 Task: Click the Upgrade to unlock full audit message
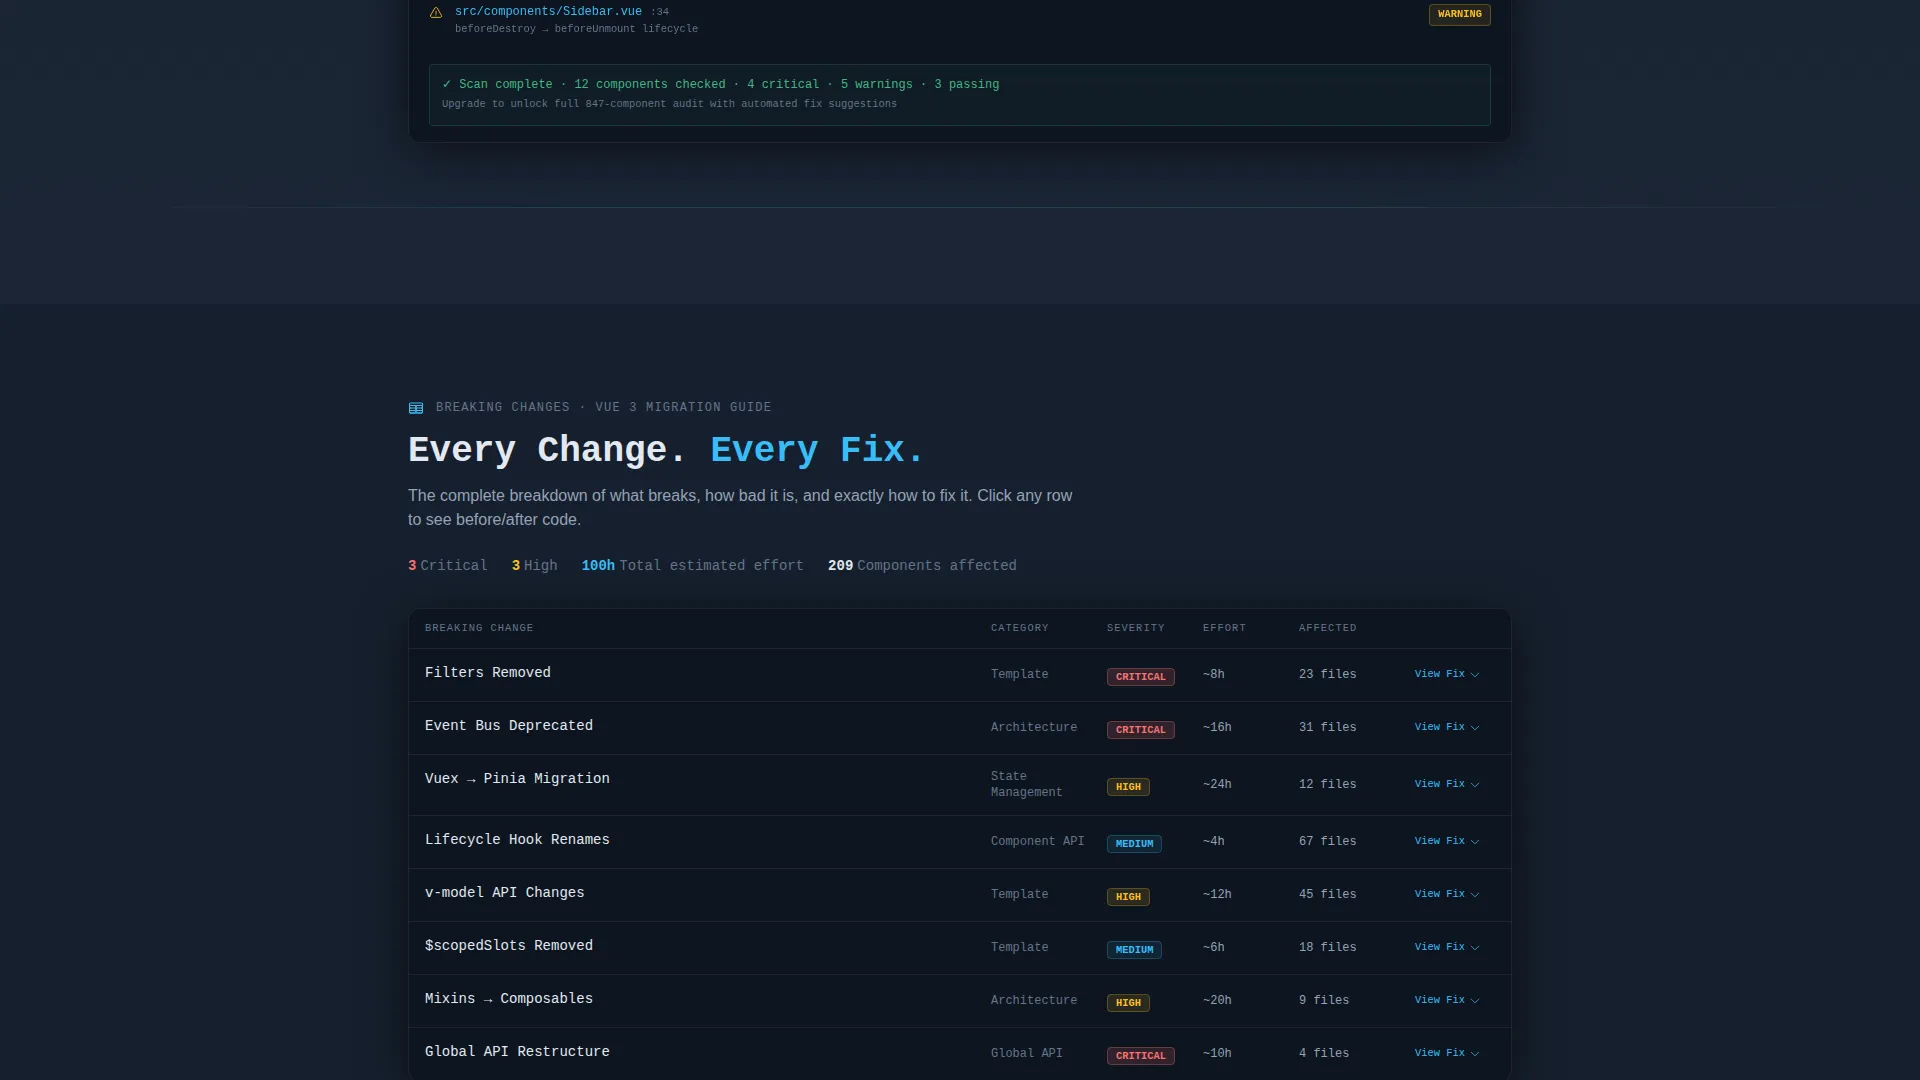pyautogui.click(x=669, y=104)
